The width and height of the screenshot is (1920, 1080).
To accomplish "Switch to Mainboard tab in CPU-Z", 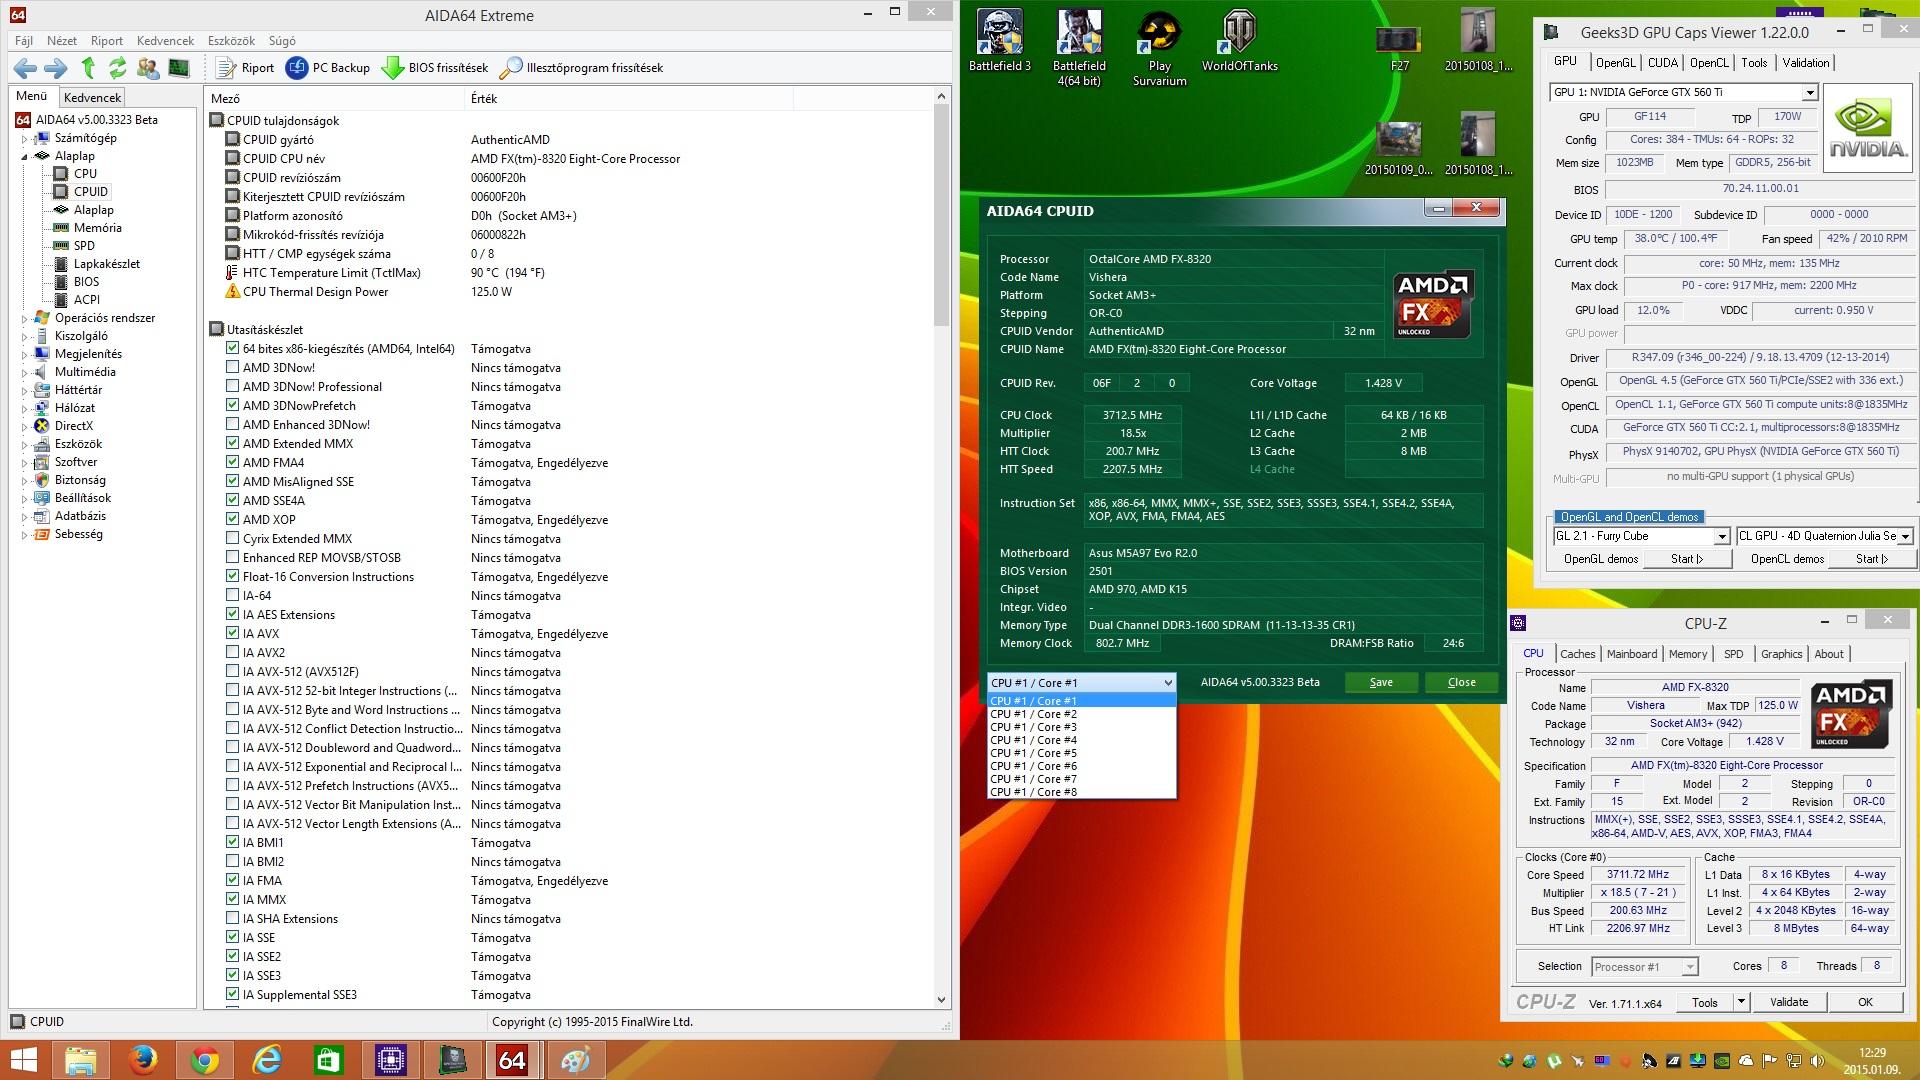I will tap(1631, 654).
